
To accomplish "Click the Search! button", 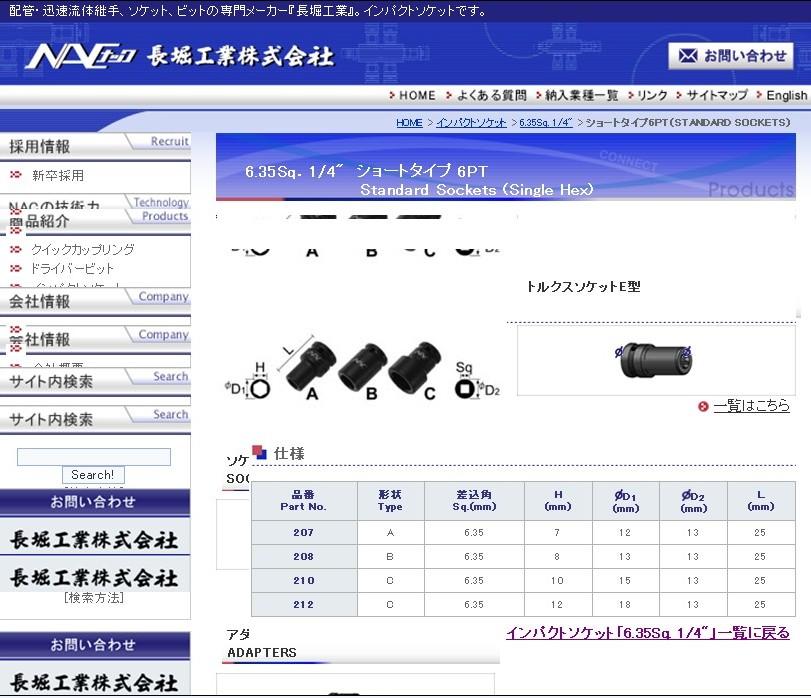I will point(93,475).
